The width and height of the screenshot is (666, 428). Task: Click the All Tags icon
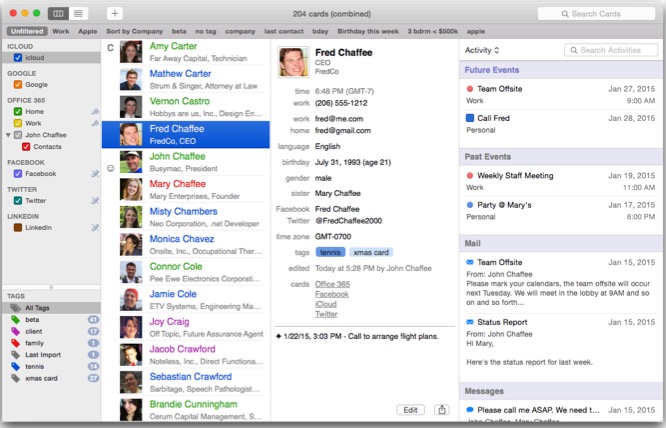click(16, 308)
